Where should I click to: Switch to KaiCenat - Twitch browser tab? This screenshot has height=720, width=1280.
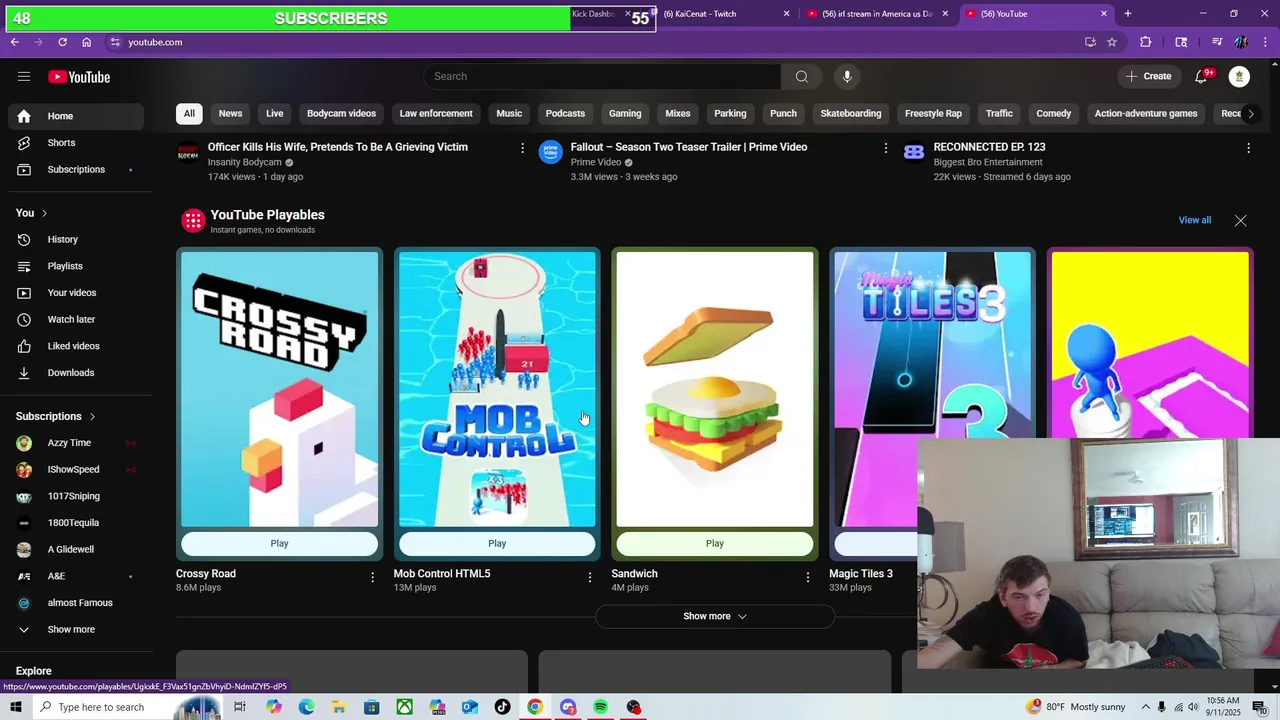click(x=720, y=14)
